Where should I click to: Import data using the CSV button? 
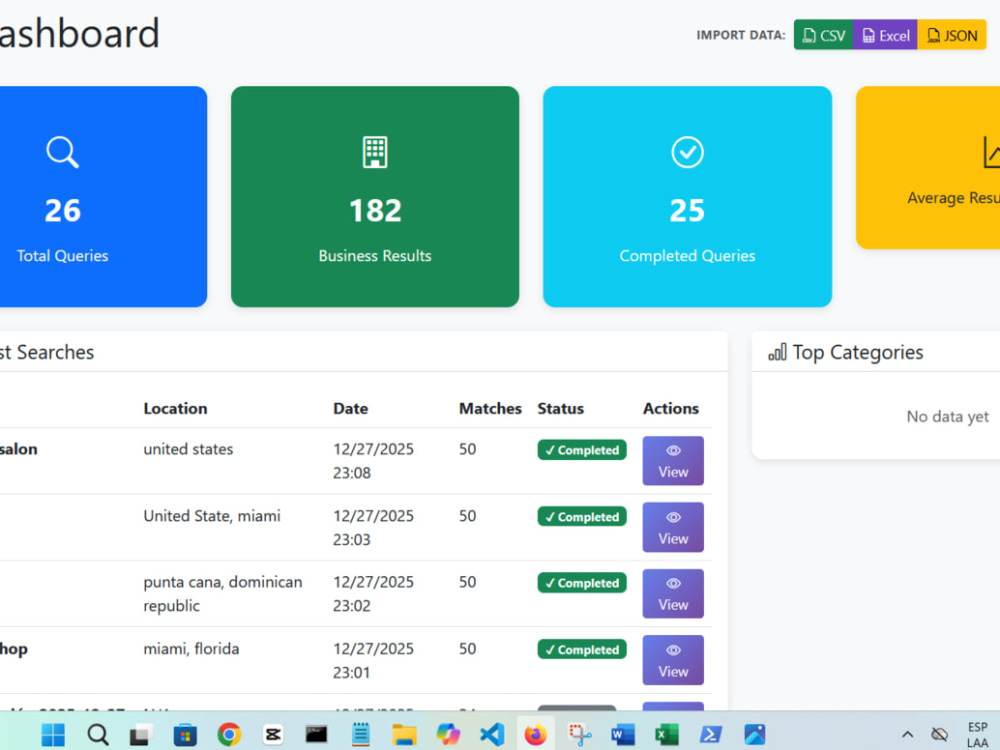click(823, 35)
